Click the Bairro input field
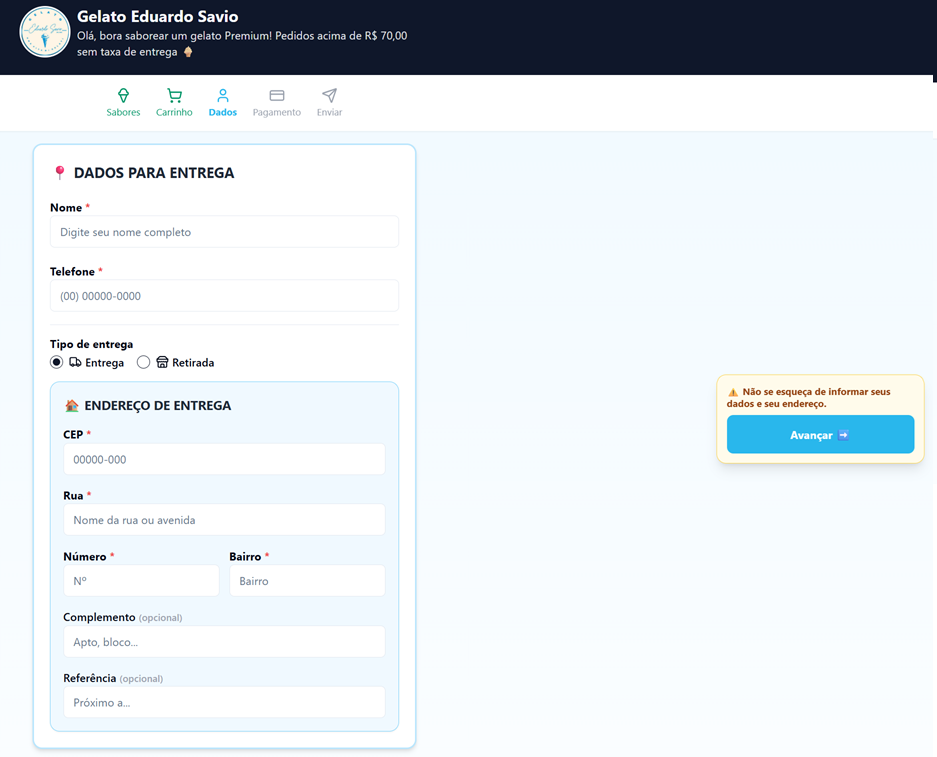 tap(307, 581)
